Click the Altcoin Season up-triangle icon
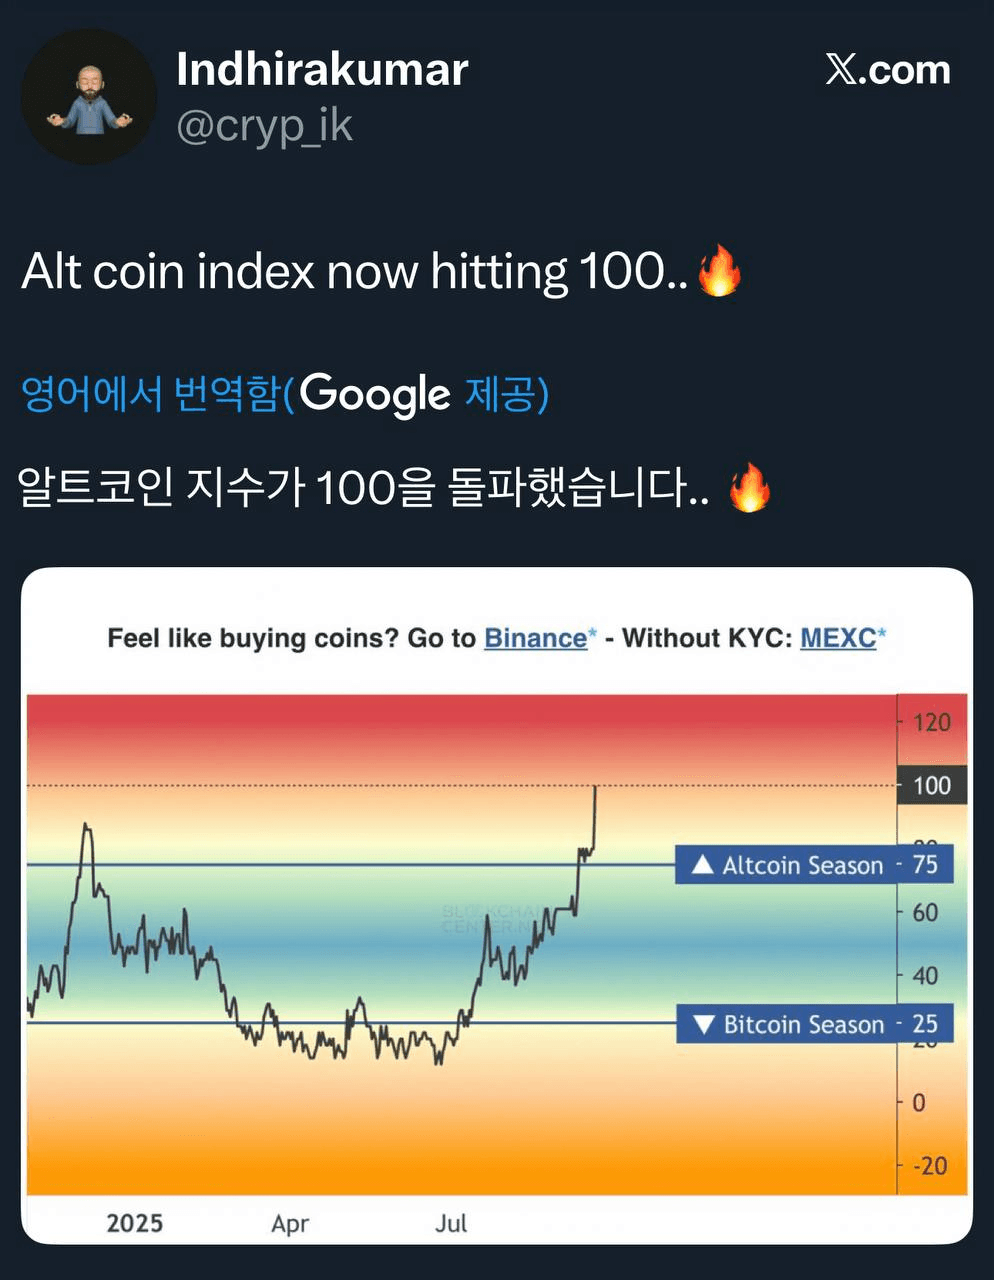Image resolution: width=994 pixels, height=1280 pixels. click(702, 864)
